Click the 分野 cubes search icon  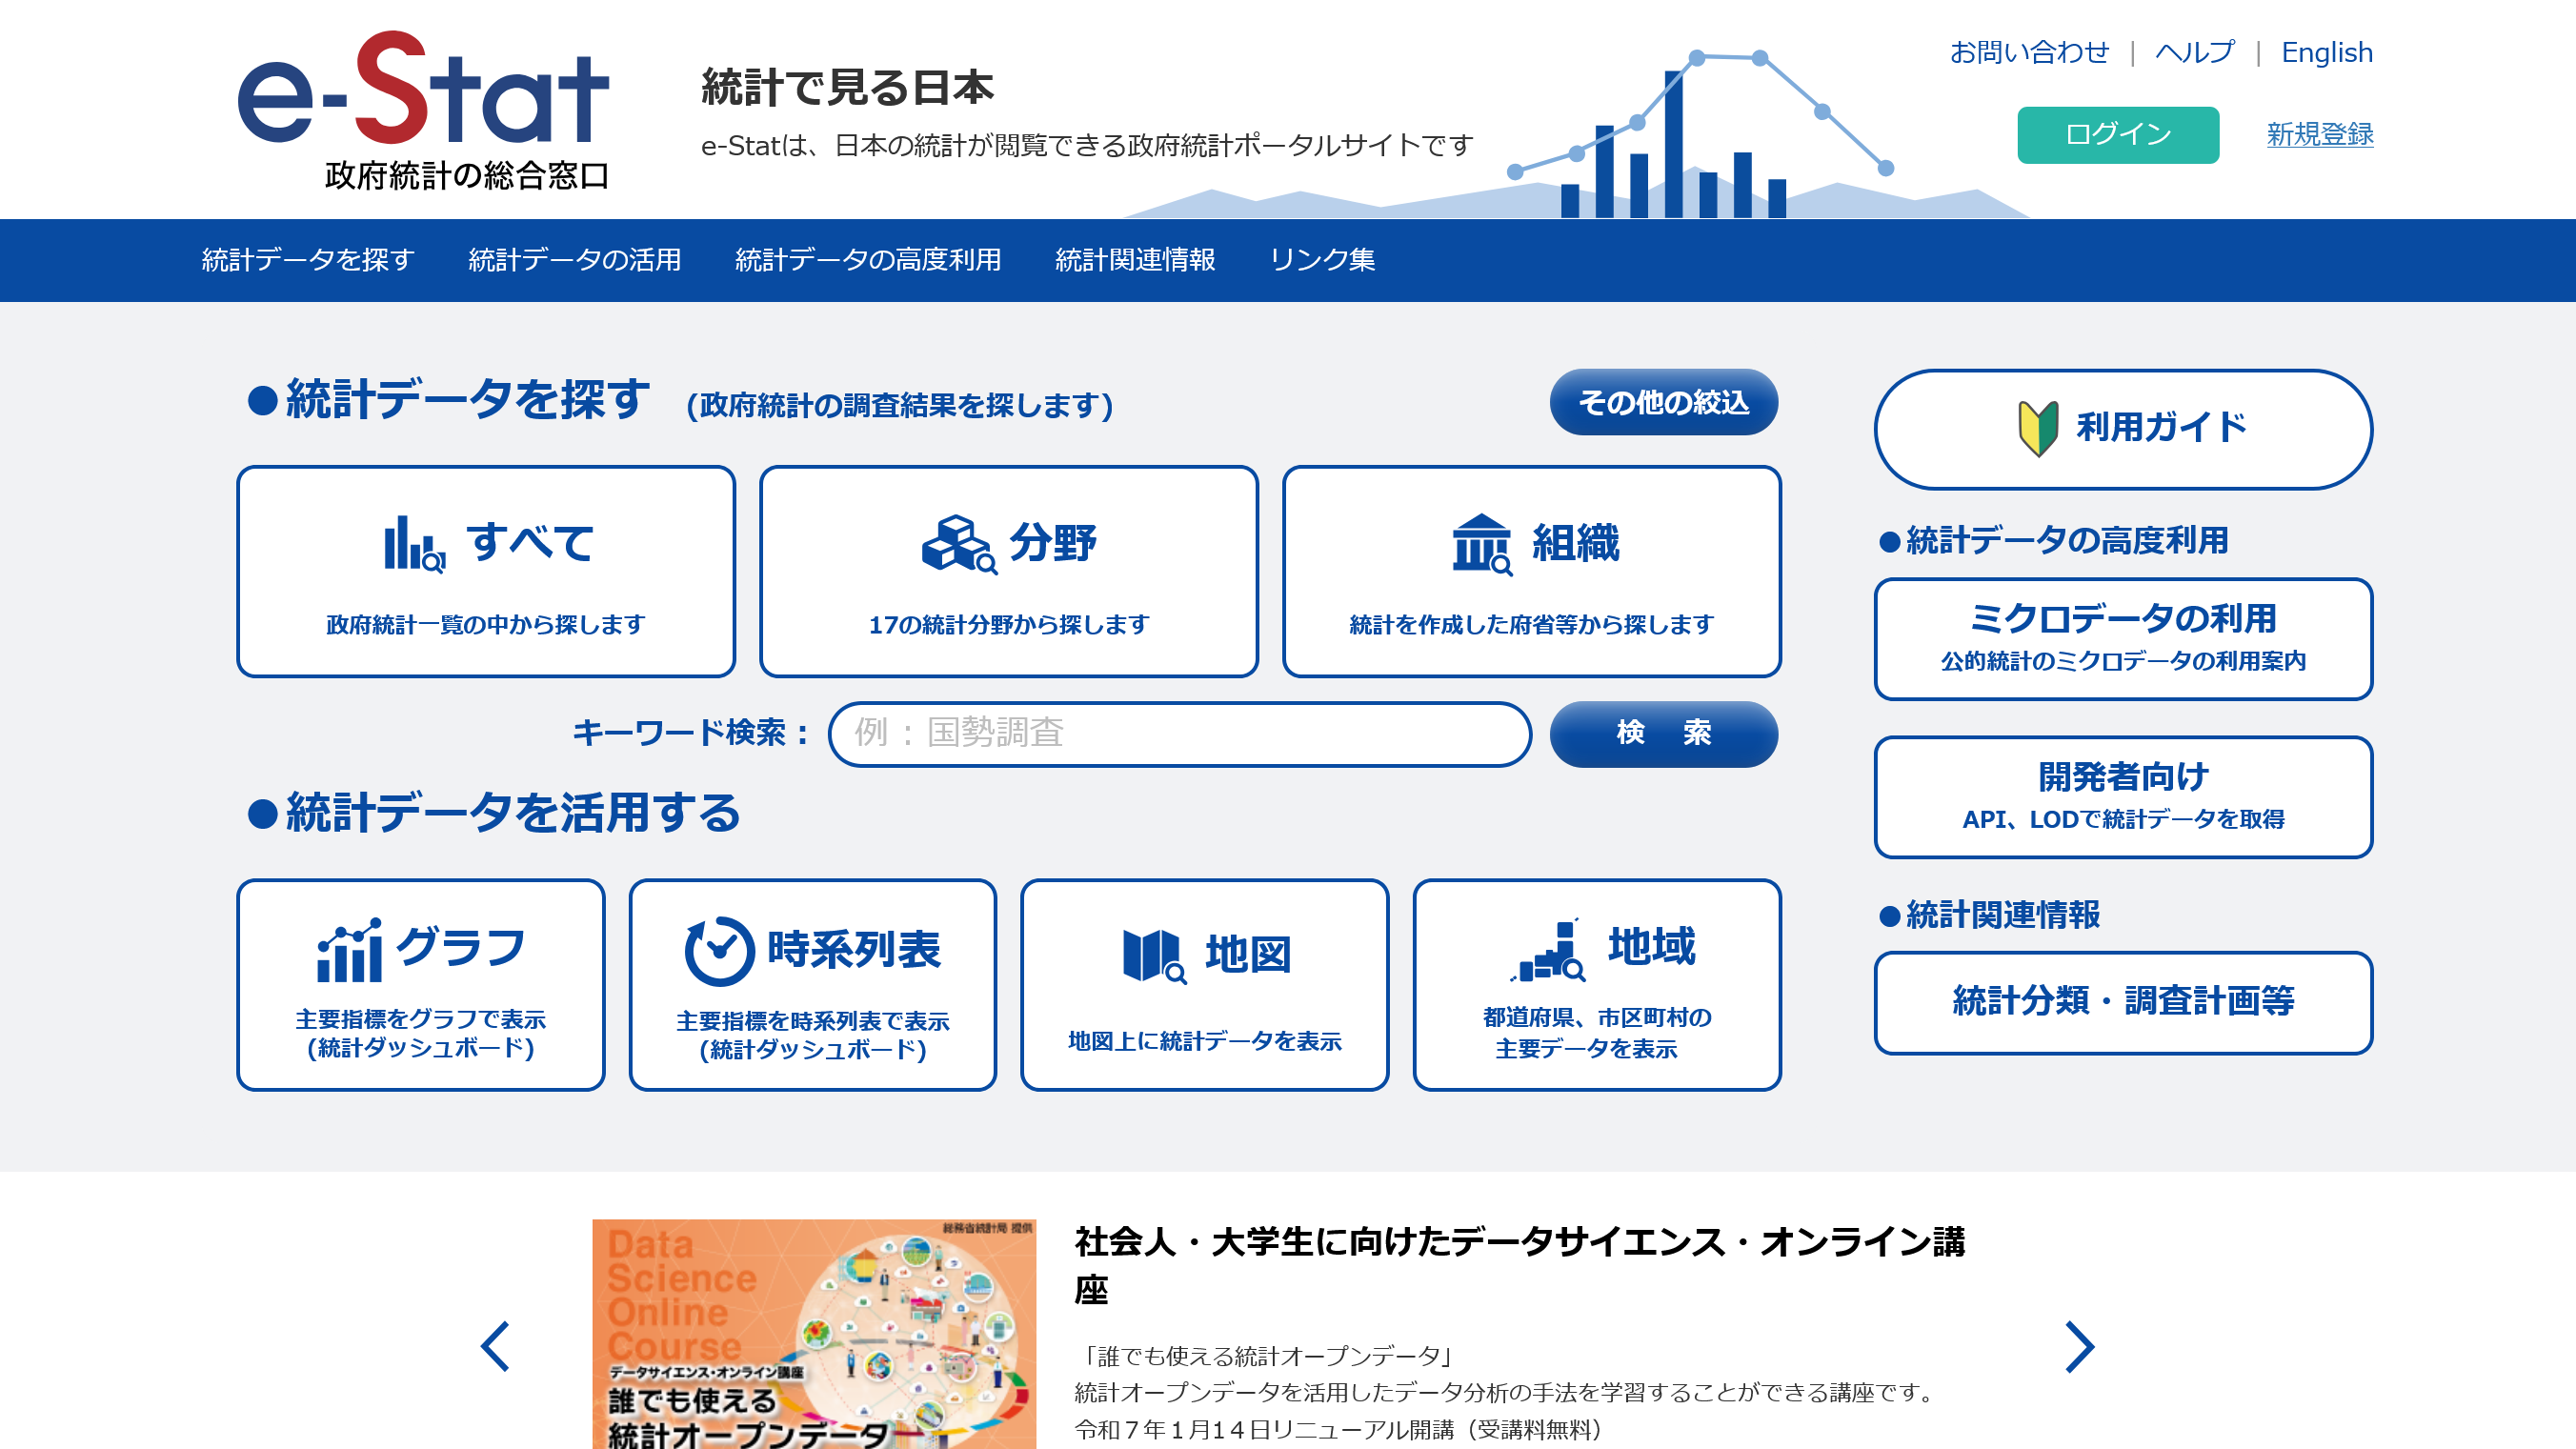click(958, 544)
